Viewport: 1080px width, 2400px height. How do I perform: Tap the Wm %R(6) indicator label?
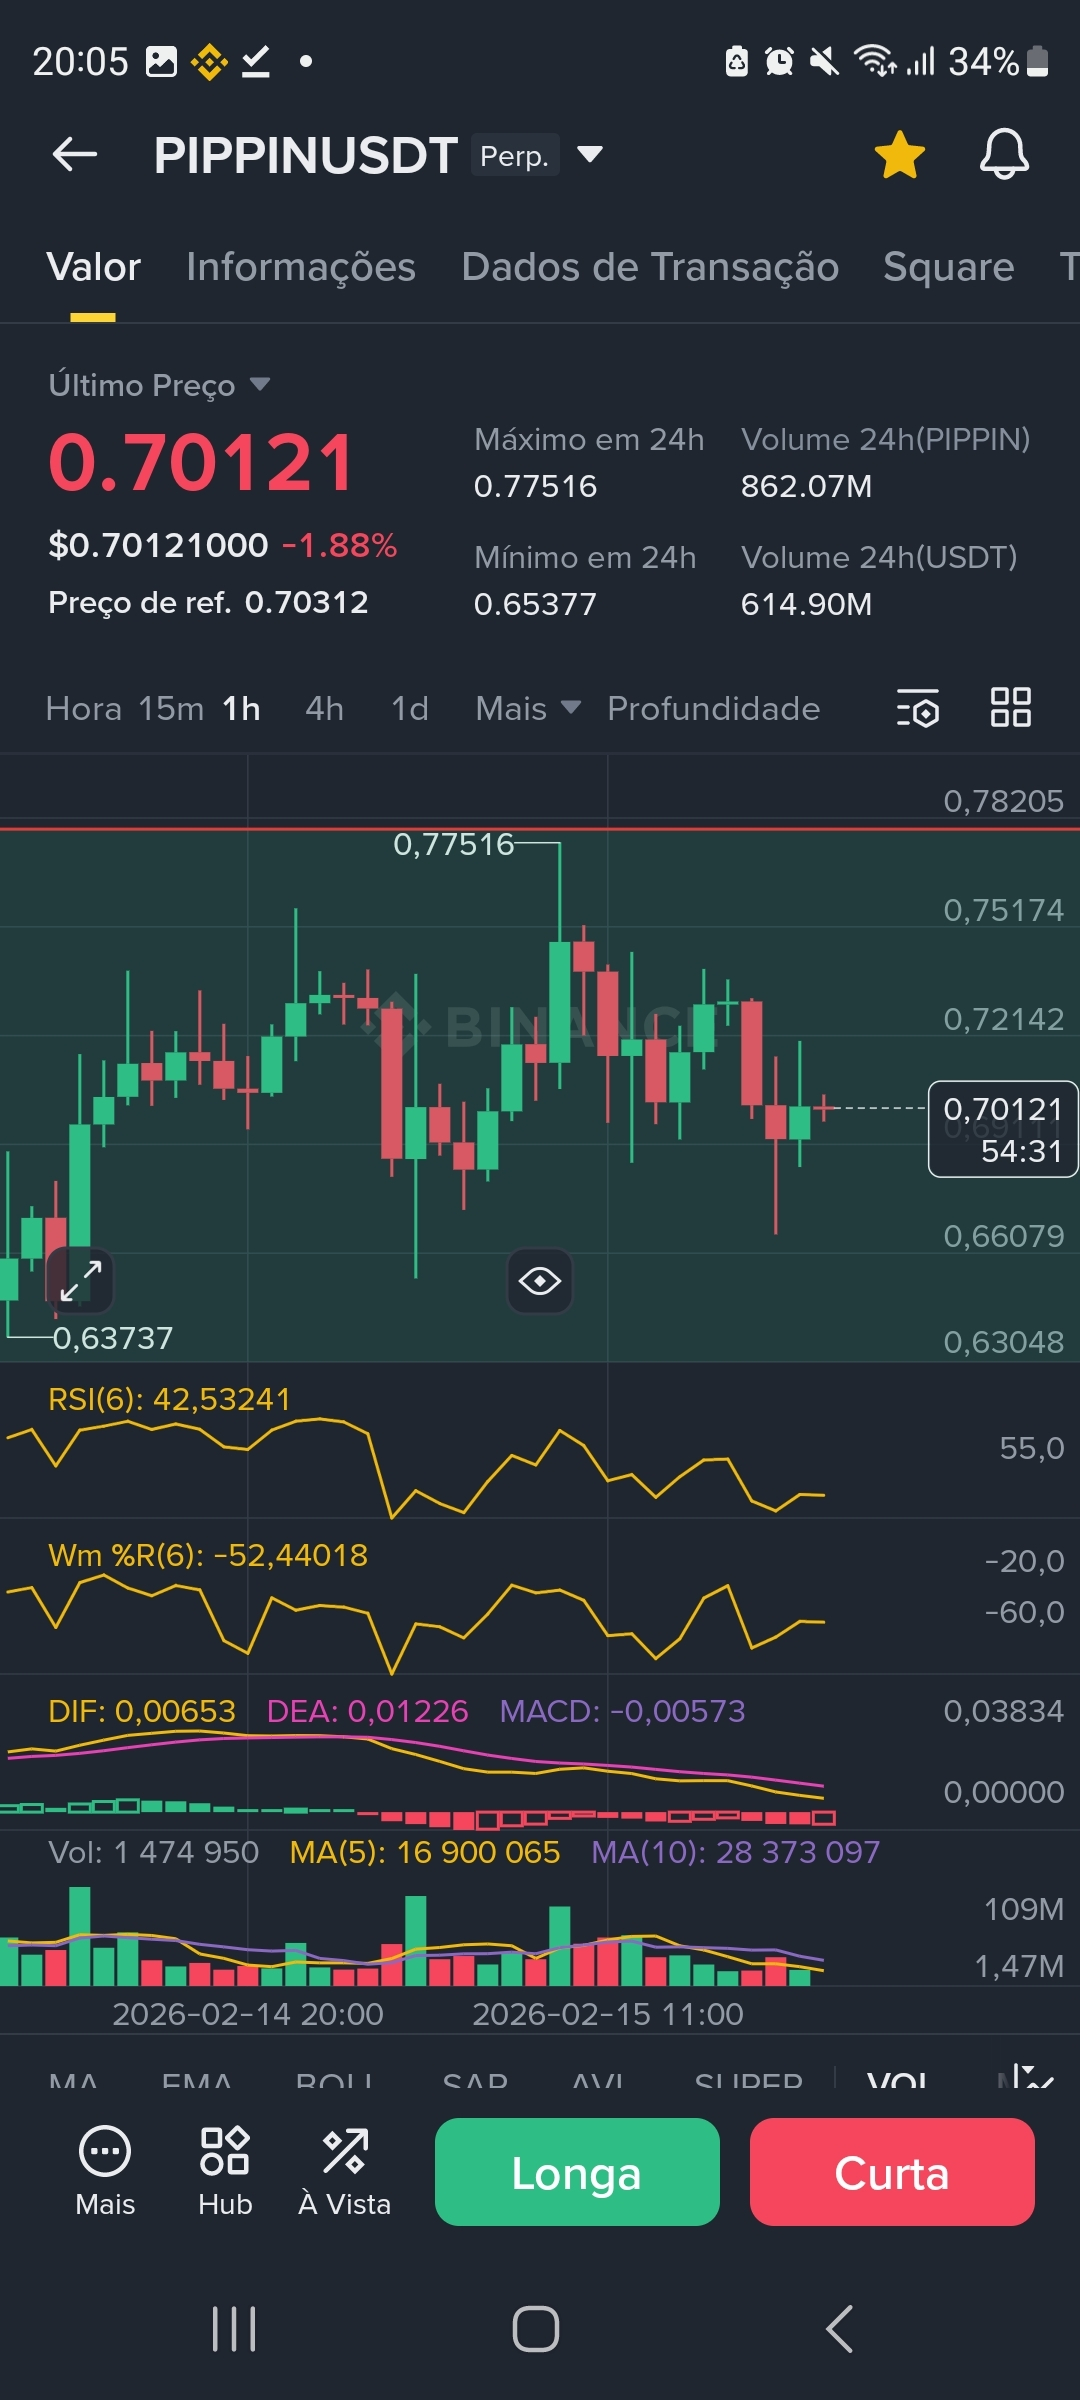coord(208,1555)
